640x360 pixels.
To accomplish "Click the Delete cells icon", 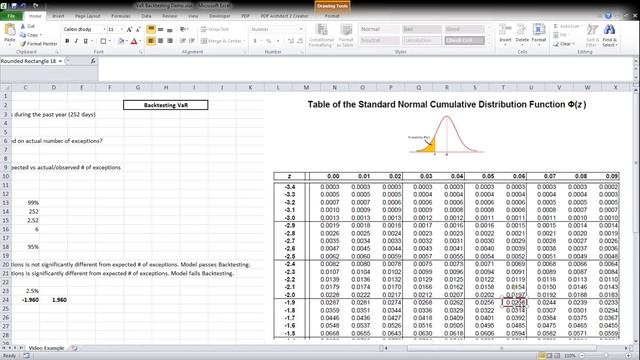I will click(522, 30).
